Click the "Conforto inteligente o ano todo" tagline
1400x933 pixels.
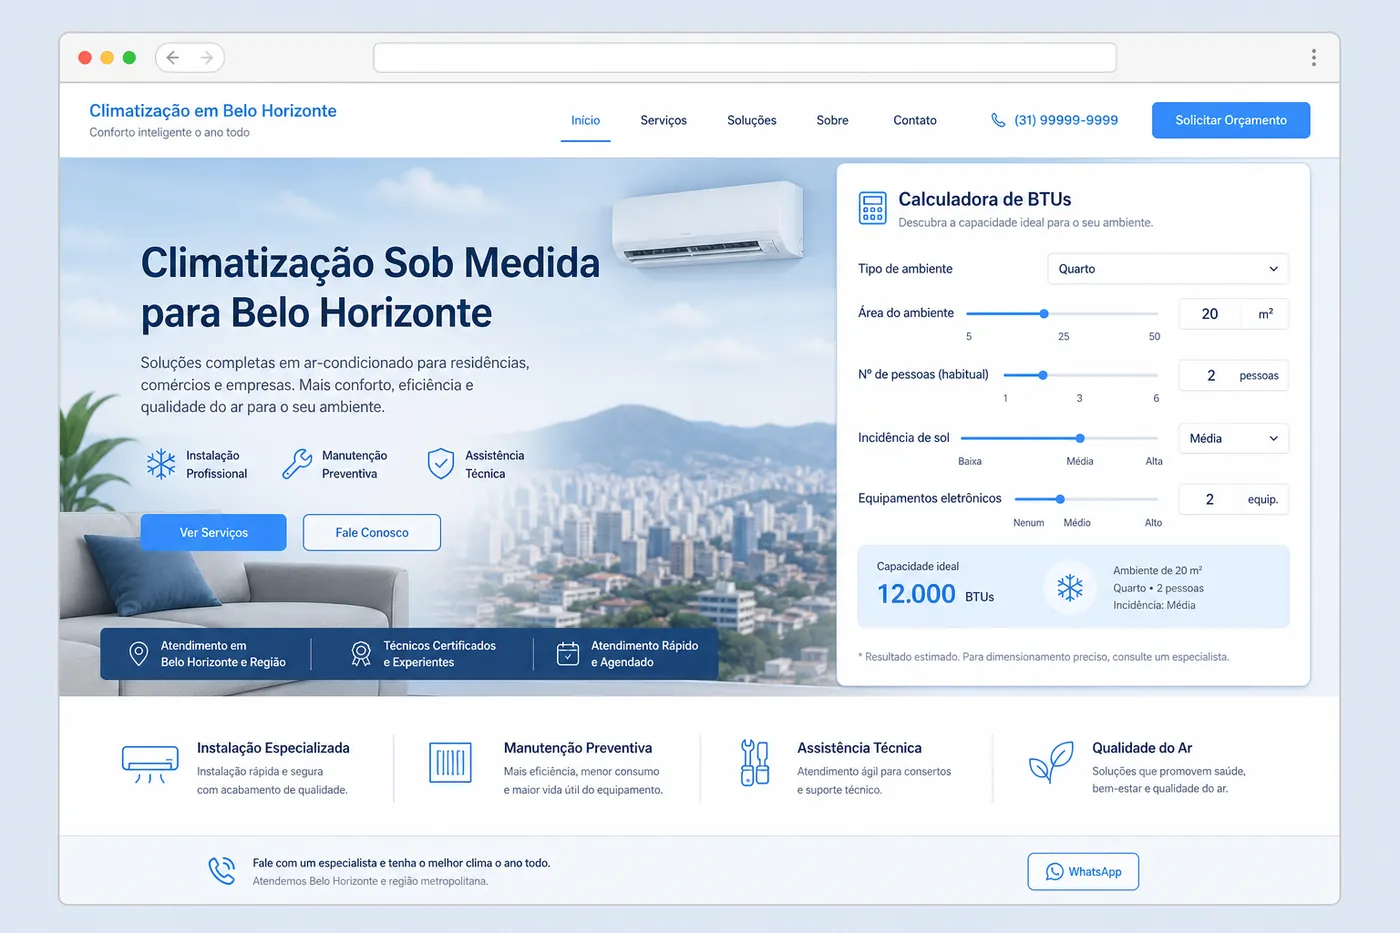(x=169, y=132)
